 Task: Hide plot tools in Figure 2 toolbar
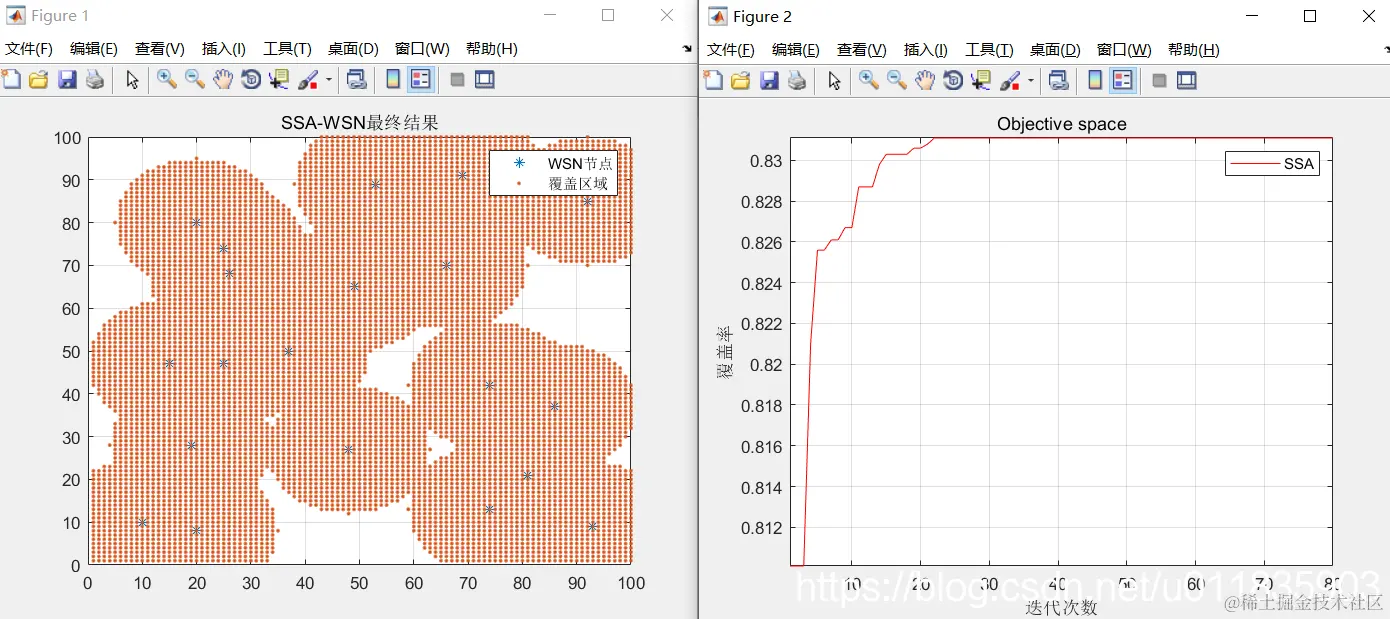tap(1159, 81)
